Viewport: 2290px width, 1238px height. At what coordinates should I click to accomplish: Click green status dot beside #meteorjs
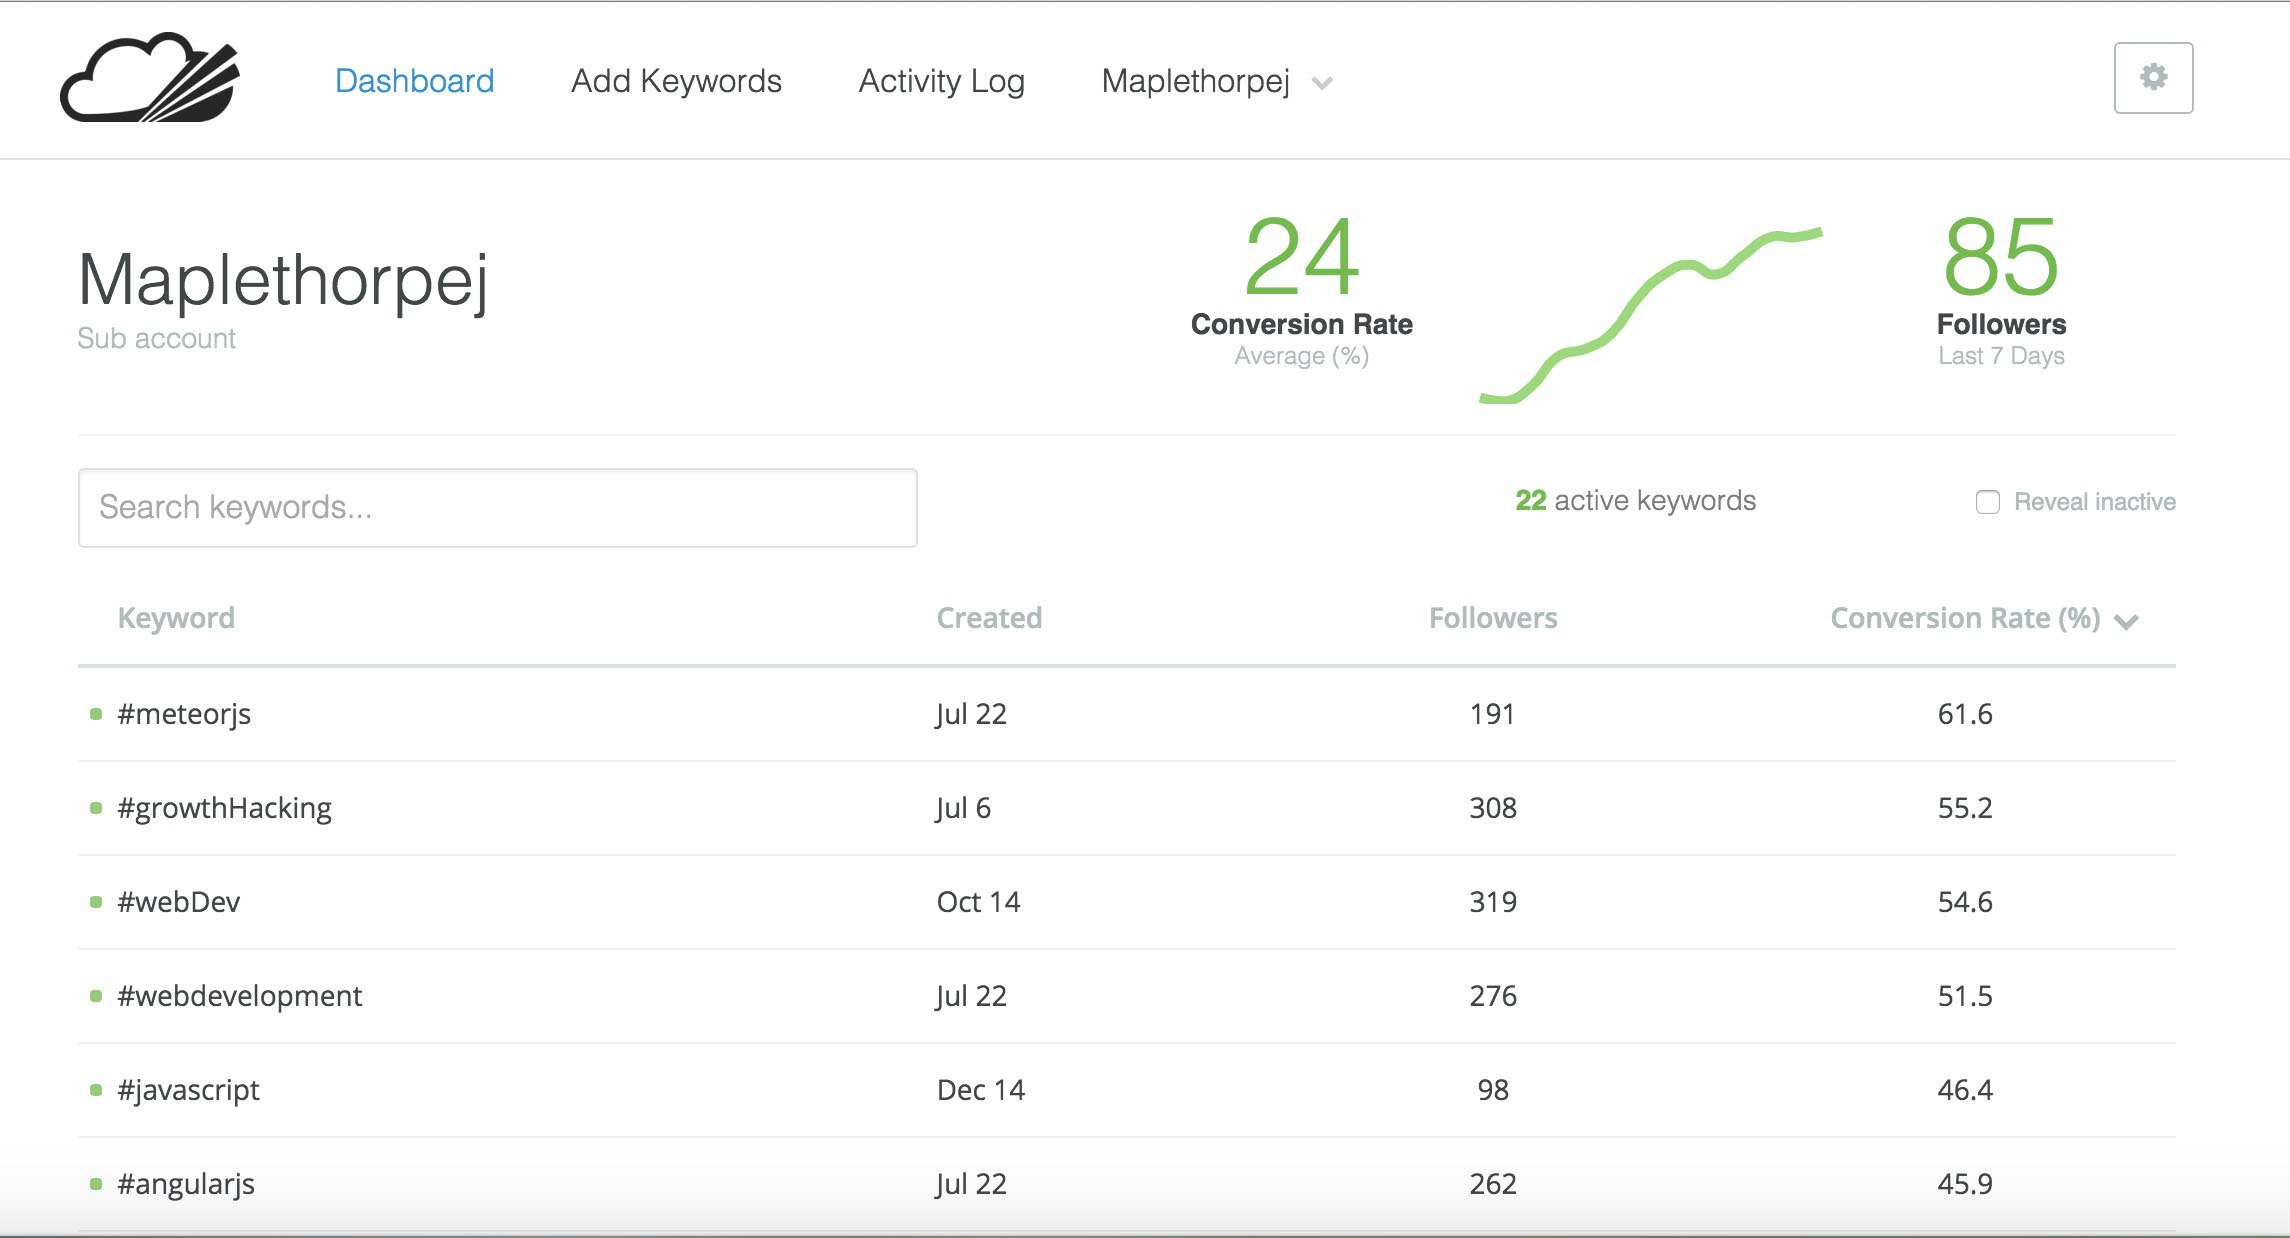96,714
